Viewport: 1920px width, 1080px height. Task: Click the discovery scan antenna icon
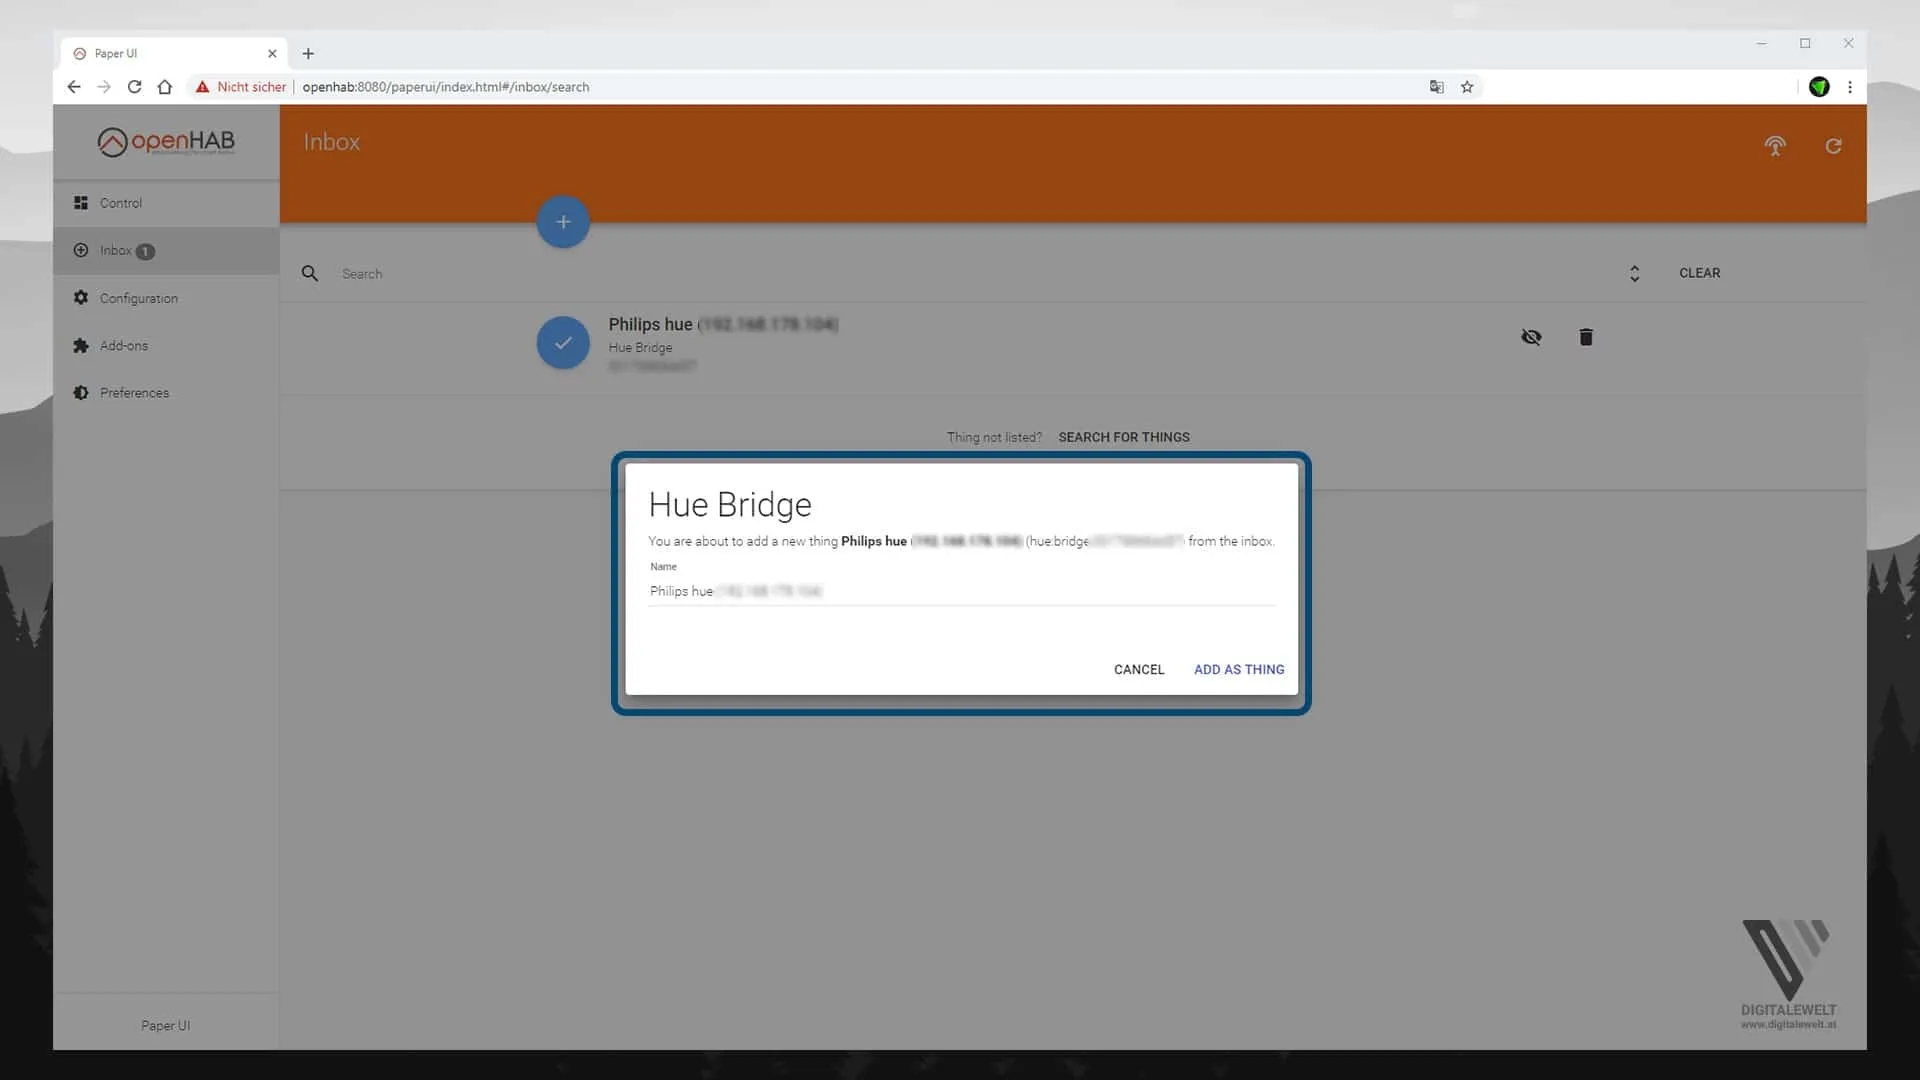[1775, 146]
